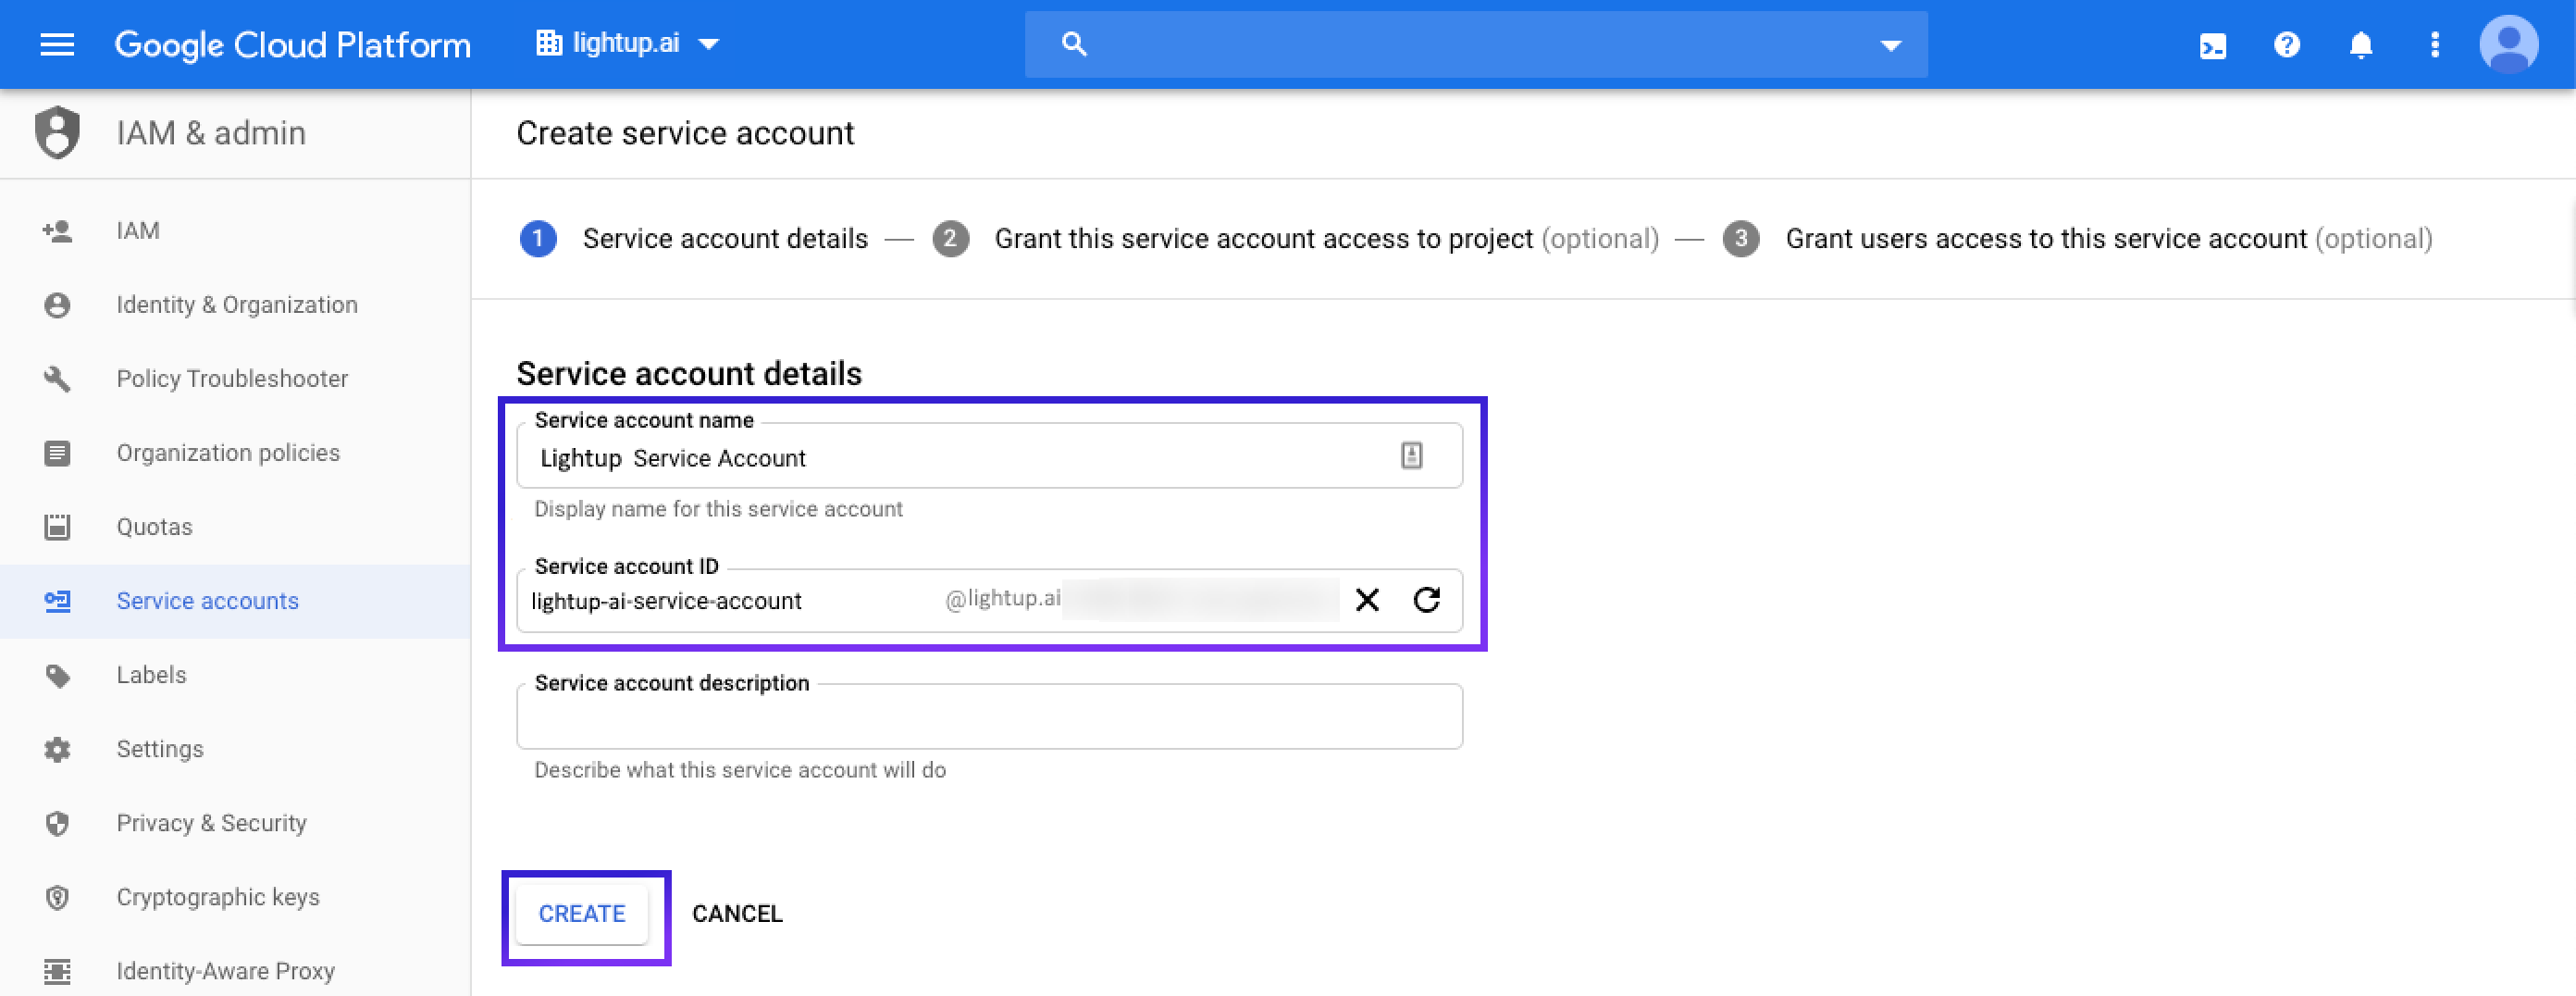Open the three-dot more options menu
Viewport: 2576px width, 996px height.
click(x=2435, y=45)
